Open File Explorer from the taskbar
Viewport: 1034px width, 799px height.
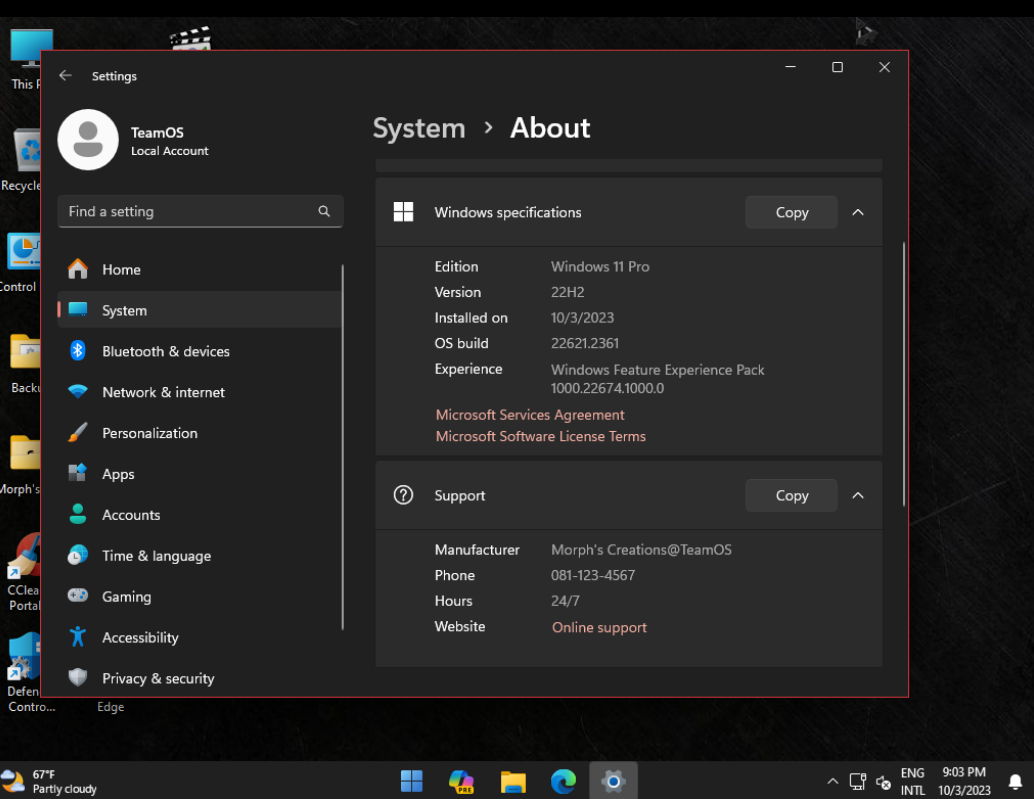513,781
